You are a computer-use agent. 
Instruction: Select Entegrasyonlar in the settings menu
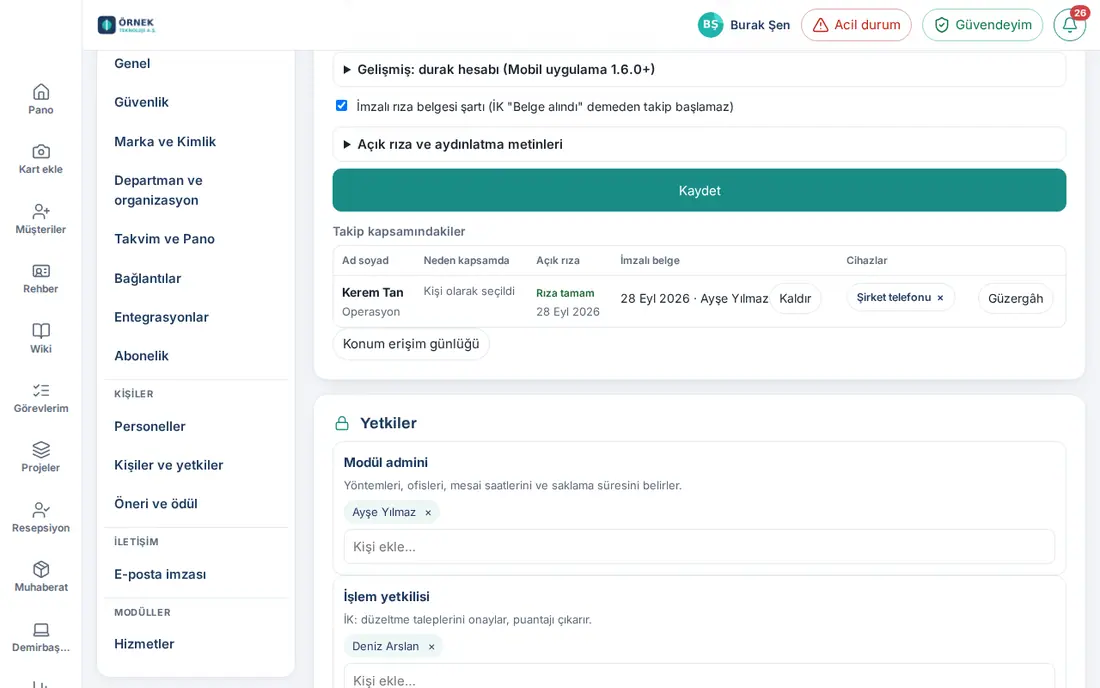[161, 317]
